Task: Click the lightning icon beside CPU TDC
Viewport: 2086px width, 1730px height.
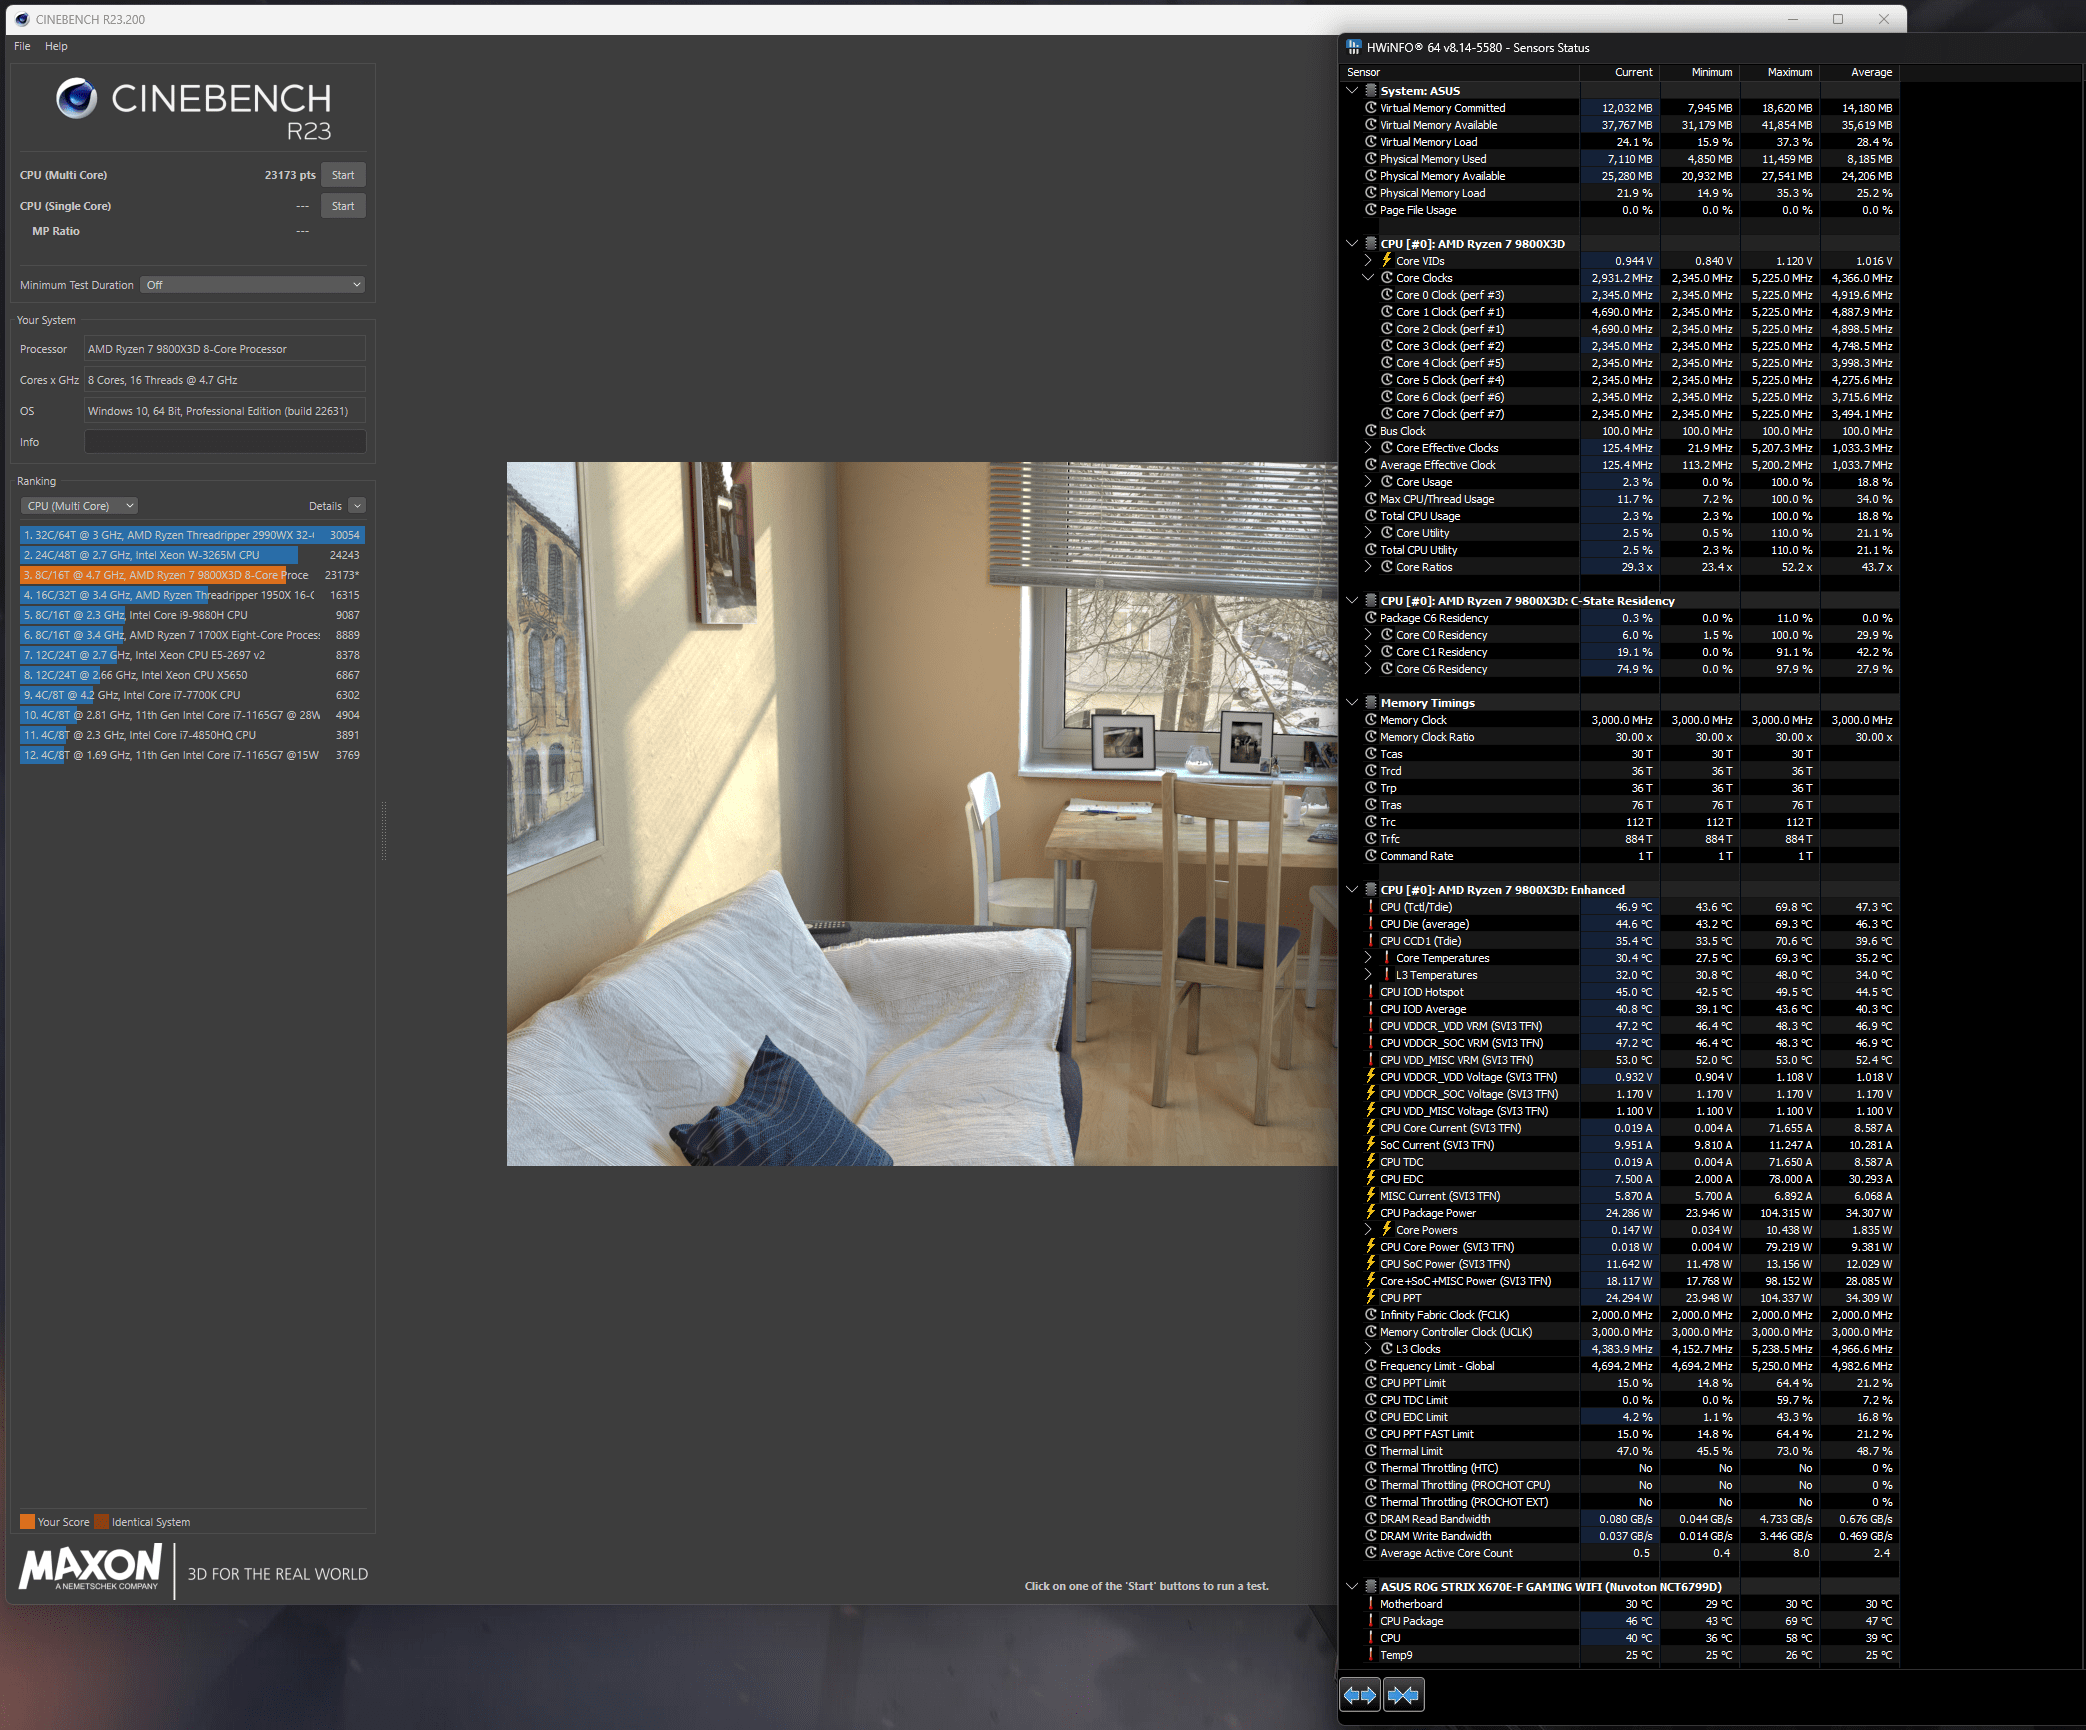Action: (x=1371, y=1161)
